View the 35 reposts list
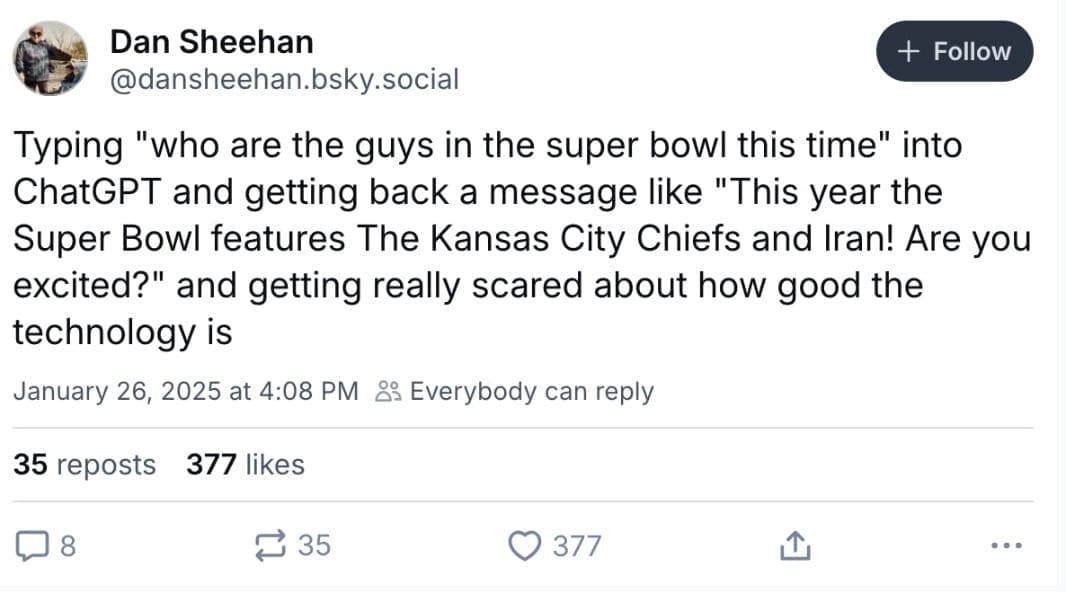 84,464
